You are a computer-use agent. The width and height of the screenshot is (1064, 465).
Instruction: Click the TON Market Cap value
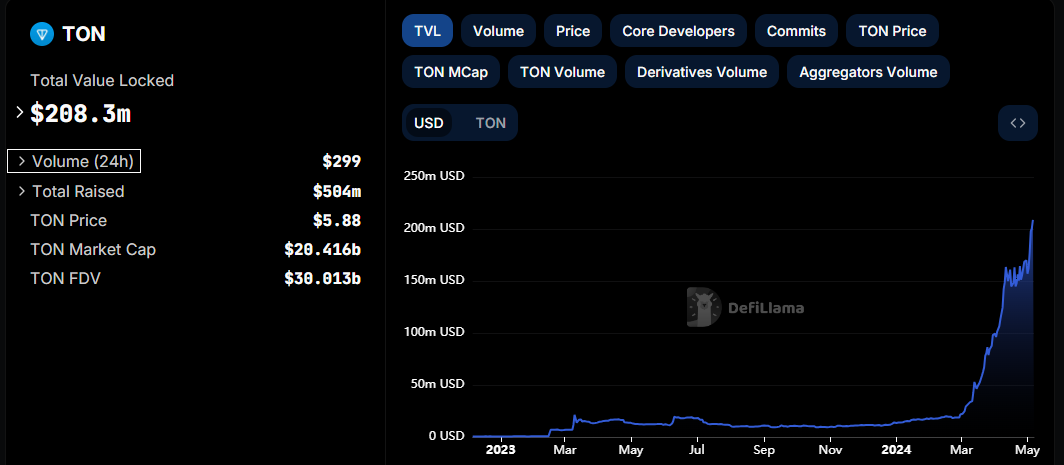322,250
